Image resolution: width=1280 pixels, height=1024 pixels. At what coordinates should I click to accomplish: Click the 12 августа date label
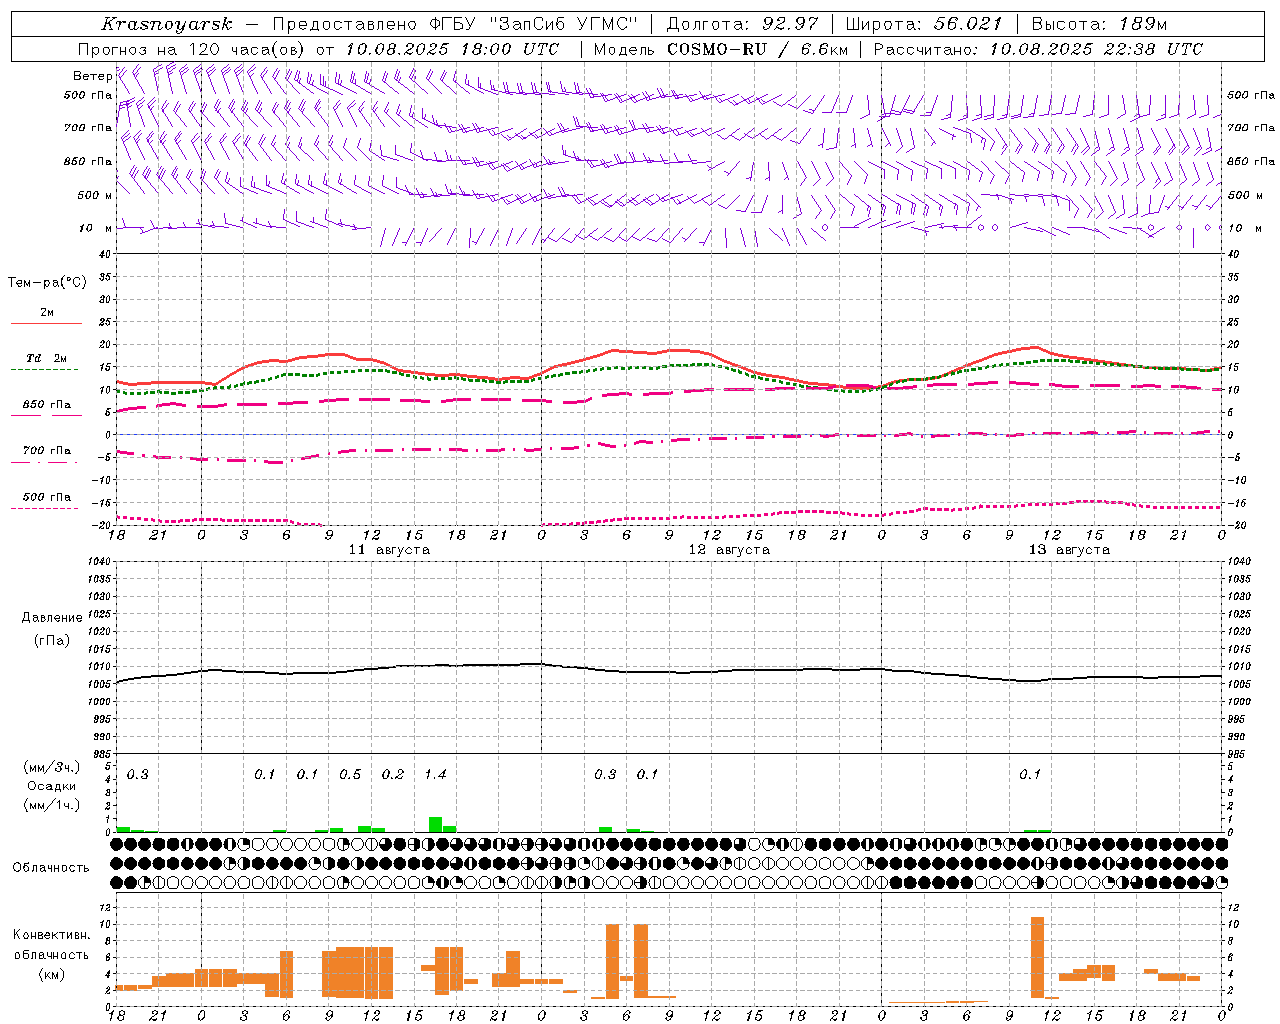click(x=729, y=550)
